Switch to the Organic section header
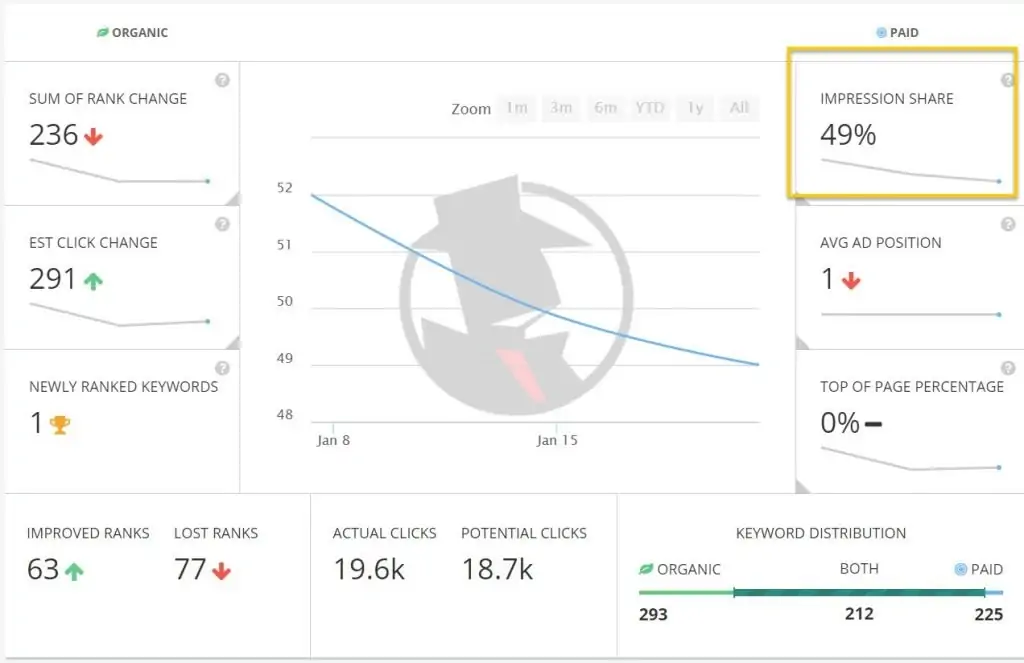This screenshot has width=1024, height=663. coord(140,33)
